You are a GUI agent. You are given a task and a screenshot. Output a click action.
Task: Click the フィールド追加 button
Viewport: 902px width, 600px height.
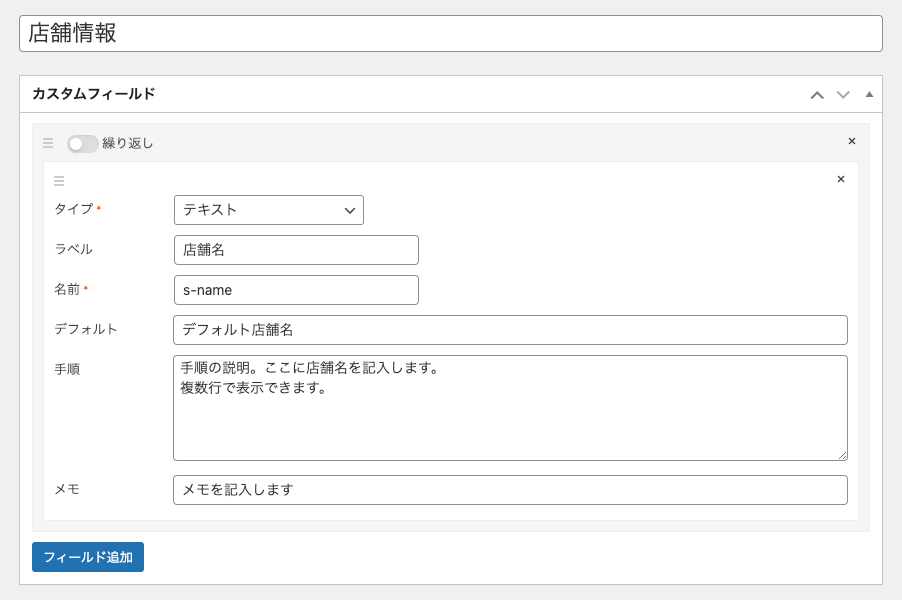[88, 557]
